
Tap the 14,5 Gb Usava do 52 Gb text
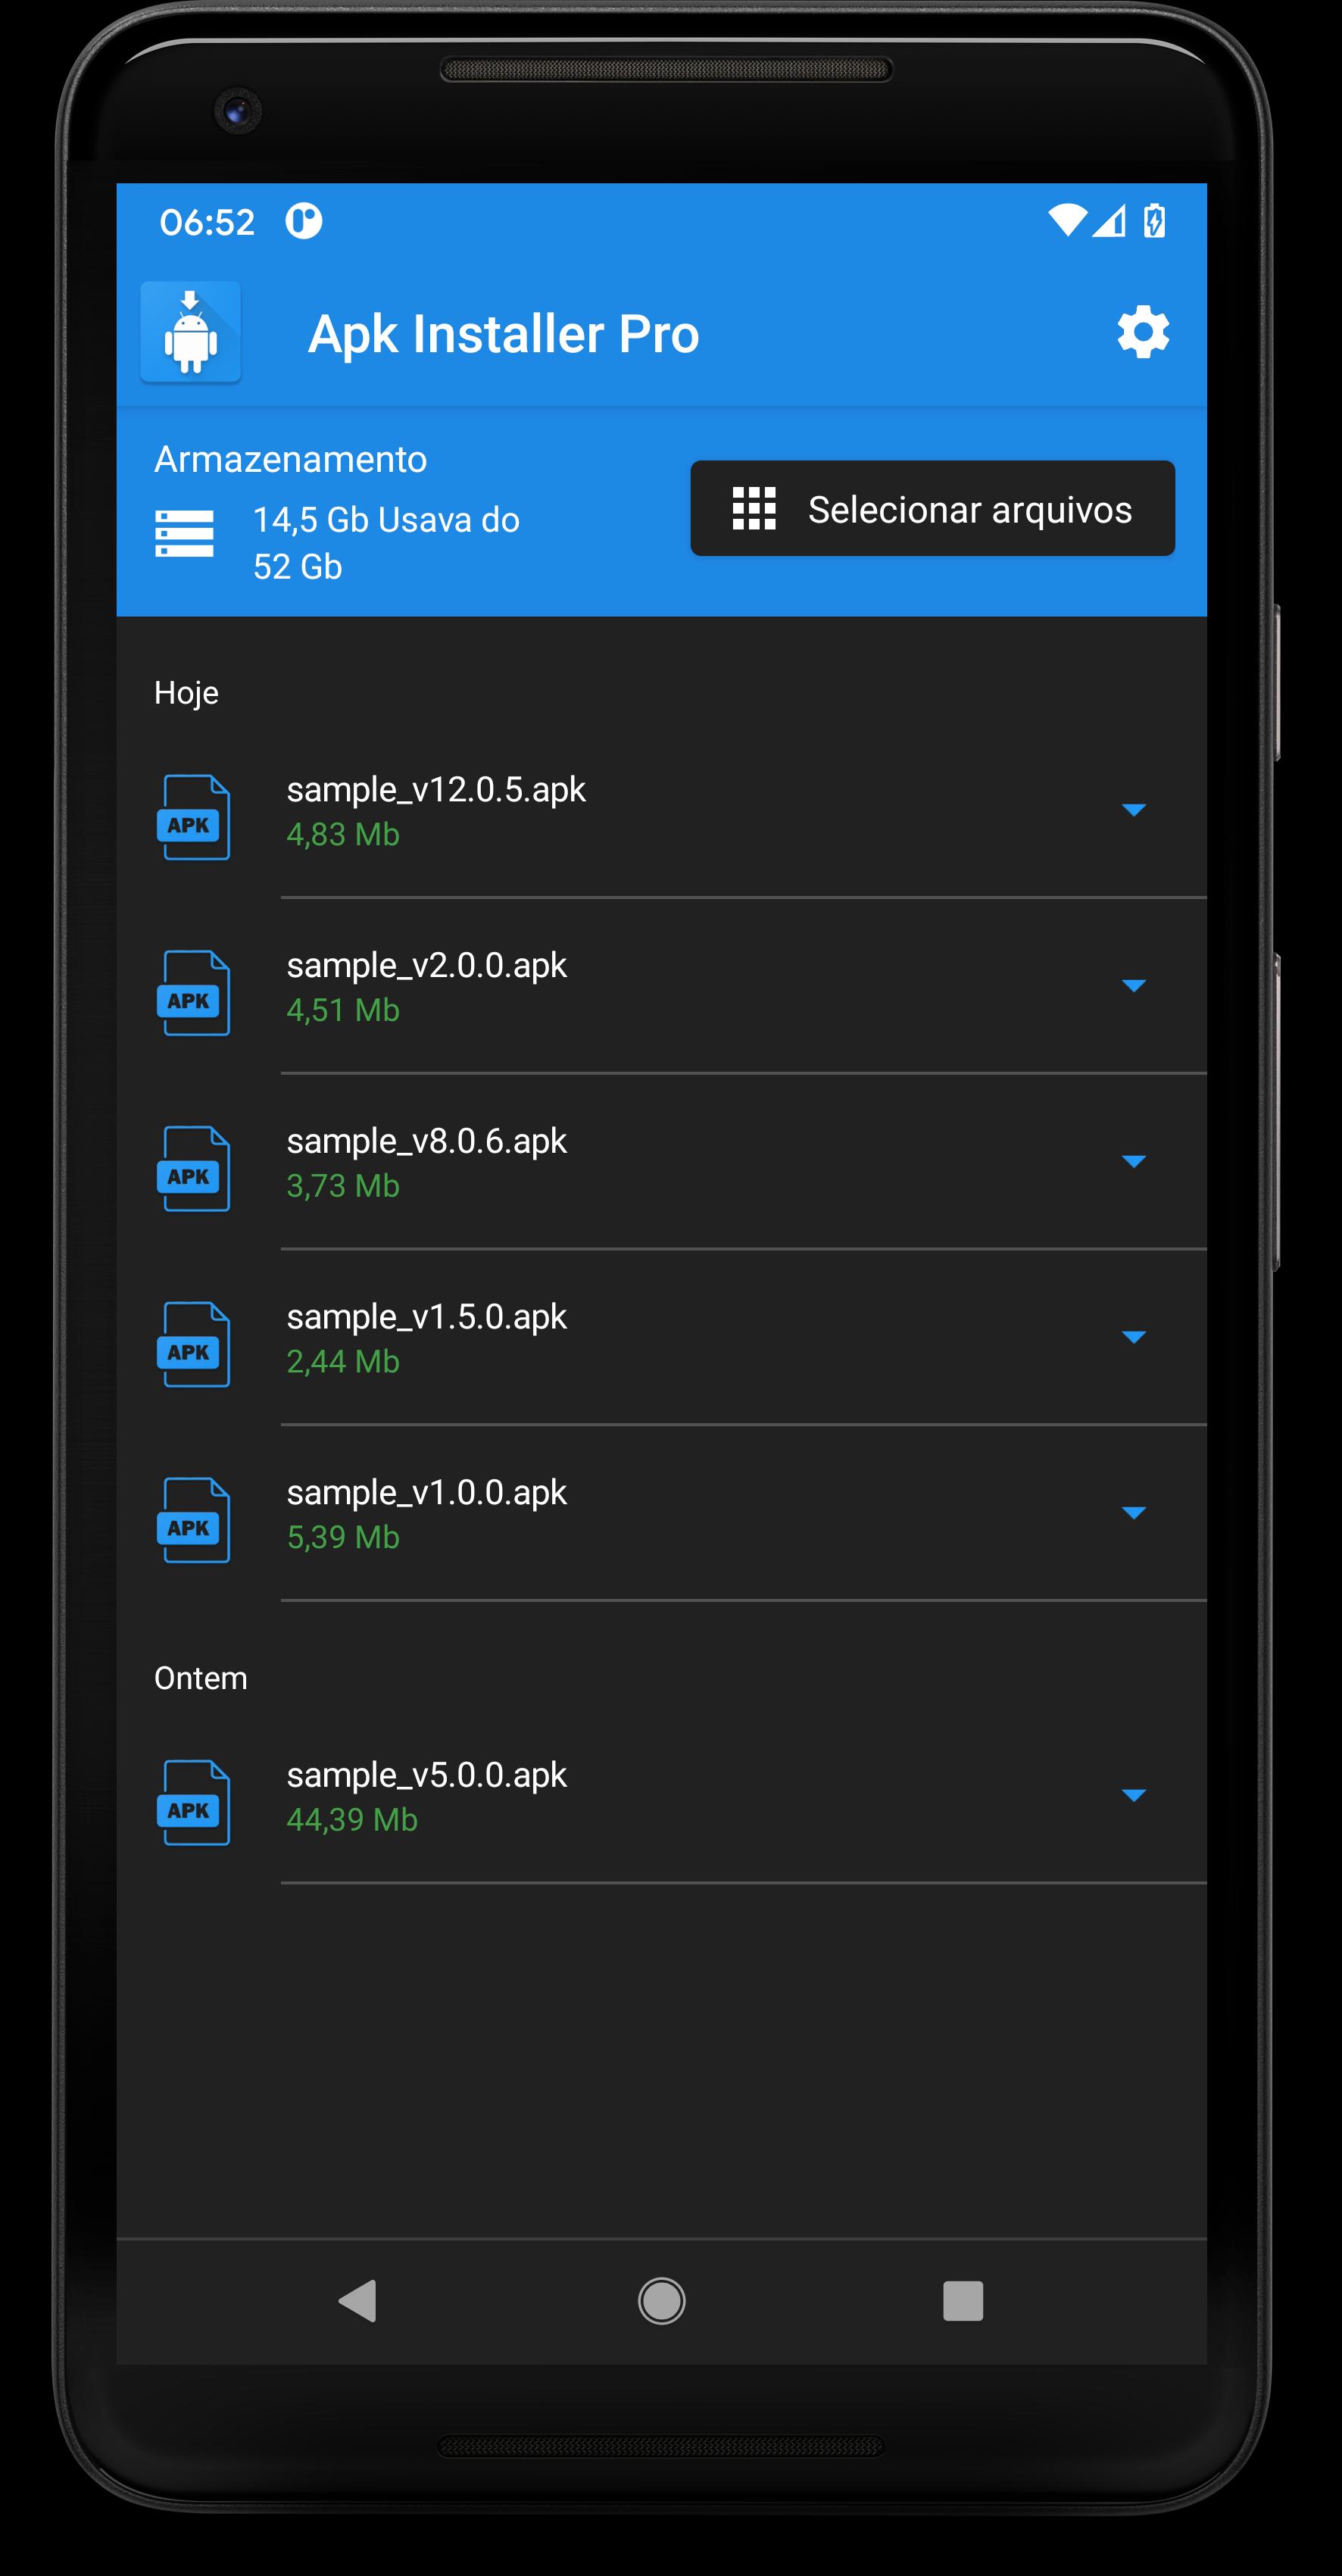386,543
